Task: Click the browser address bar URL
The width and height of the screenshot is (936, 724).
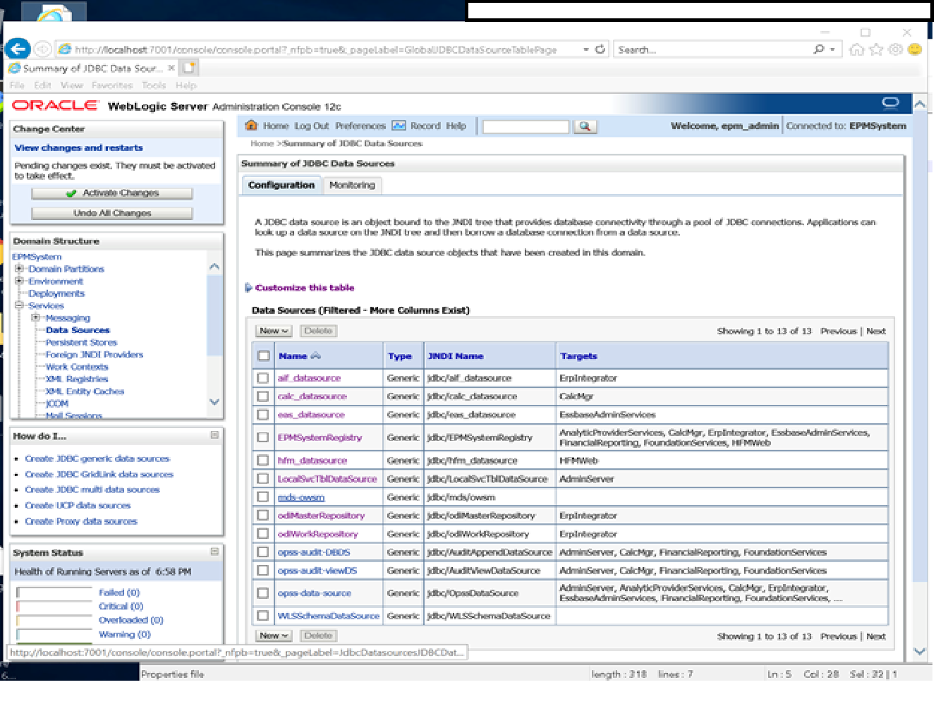Action: tap(316, 50)
